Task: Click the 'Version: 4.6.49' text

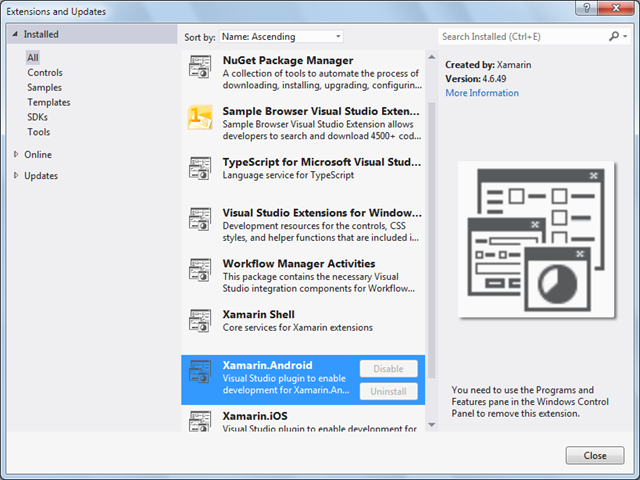Action: 476,78
